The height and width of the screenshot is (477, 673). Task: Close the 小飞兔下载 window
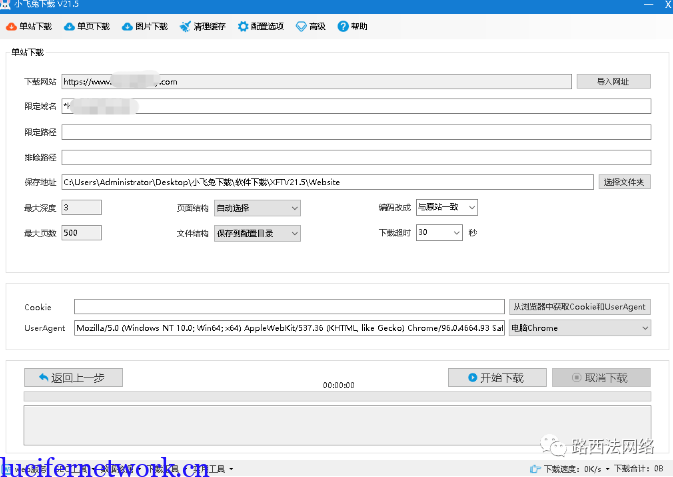coord(668,4)
